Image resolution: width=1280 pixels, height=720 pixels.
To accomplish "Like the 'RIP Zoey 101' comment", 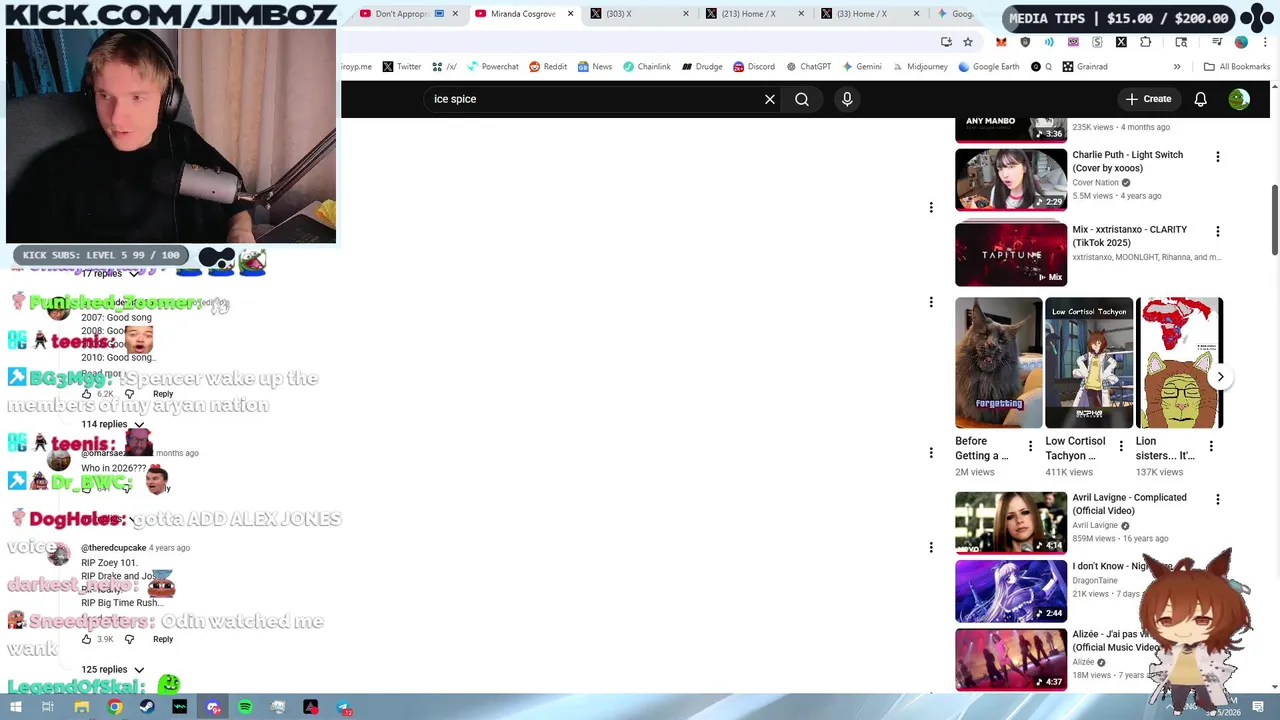I will click(86, 639).
